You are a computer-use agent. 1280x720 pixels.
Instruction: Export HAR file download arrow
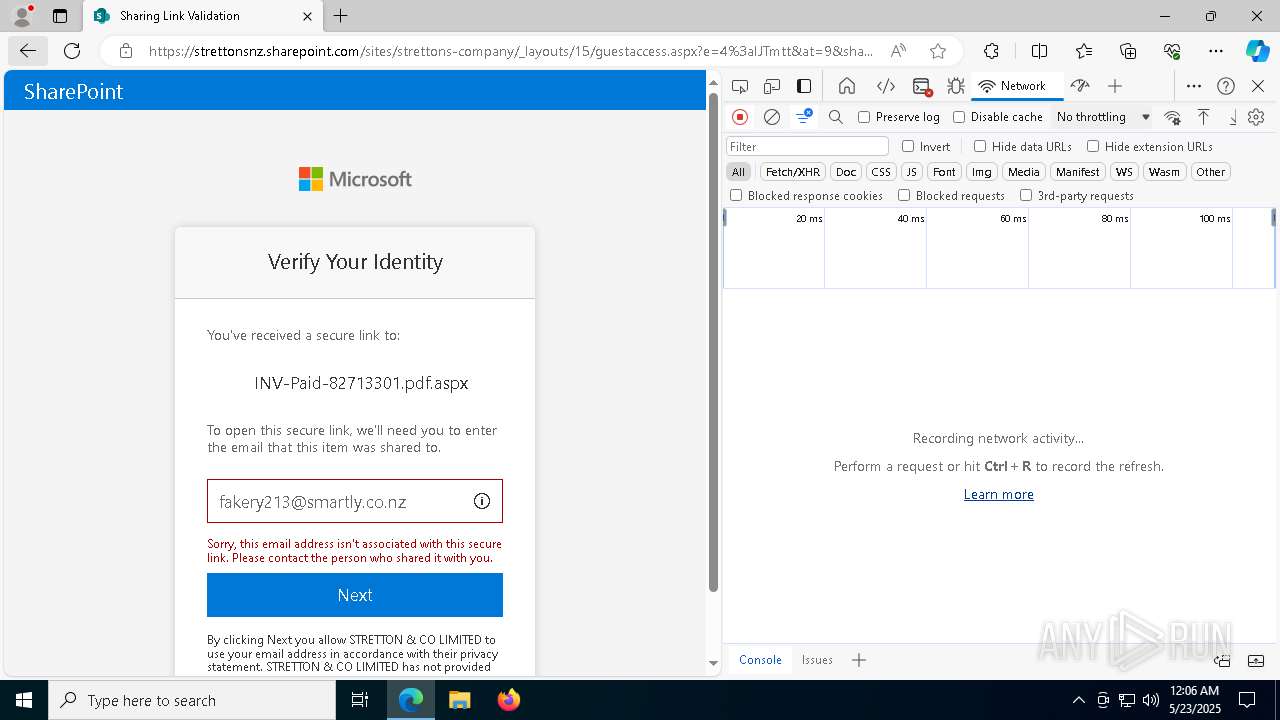tap(1233, 117)
